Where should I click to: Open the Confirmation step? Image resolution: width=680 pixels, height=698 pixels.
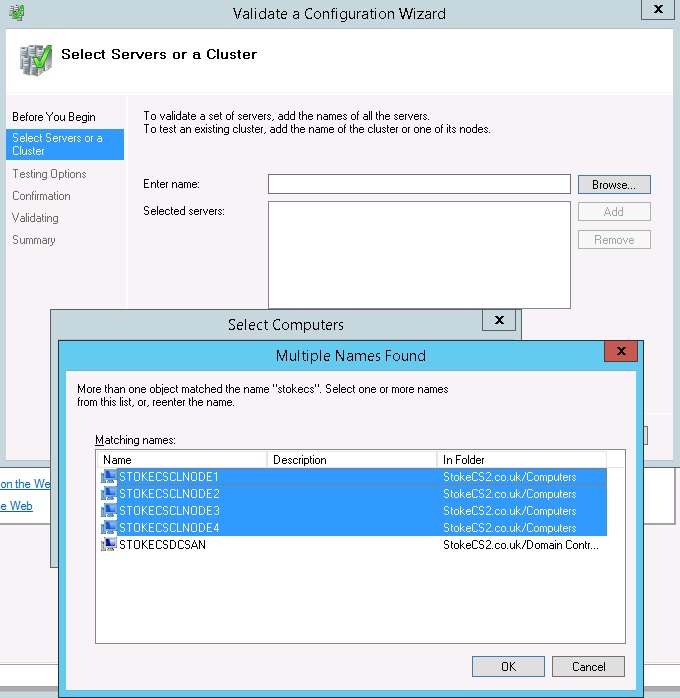(41, 196)
